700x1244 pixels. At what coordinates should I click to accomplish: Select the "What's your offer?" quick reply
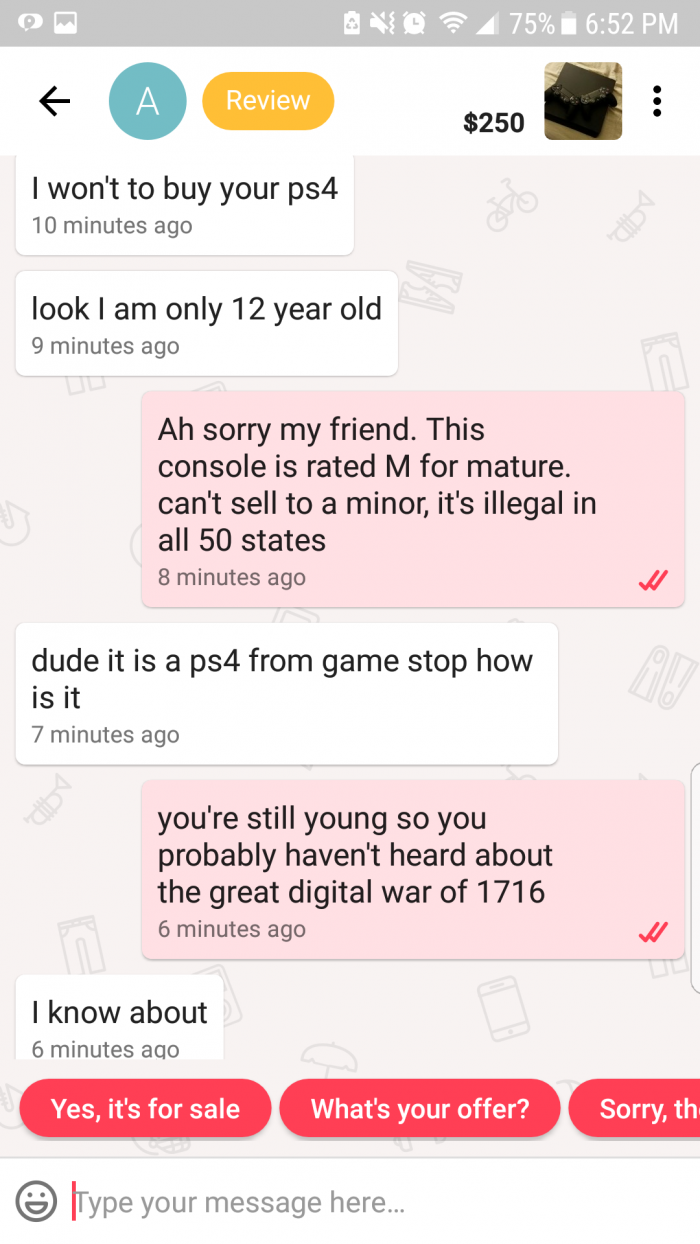[x=420, y=1108]
